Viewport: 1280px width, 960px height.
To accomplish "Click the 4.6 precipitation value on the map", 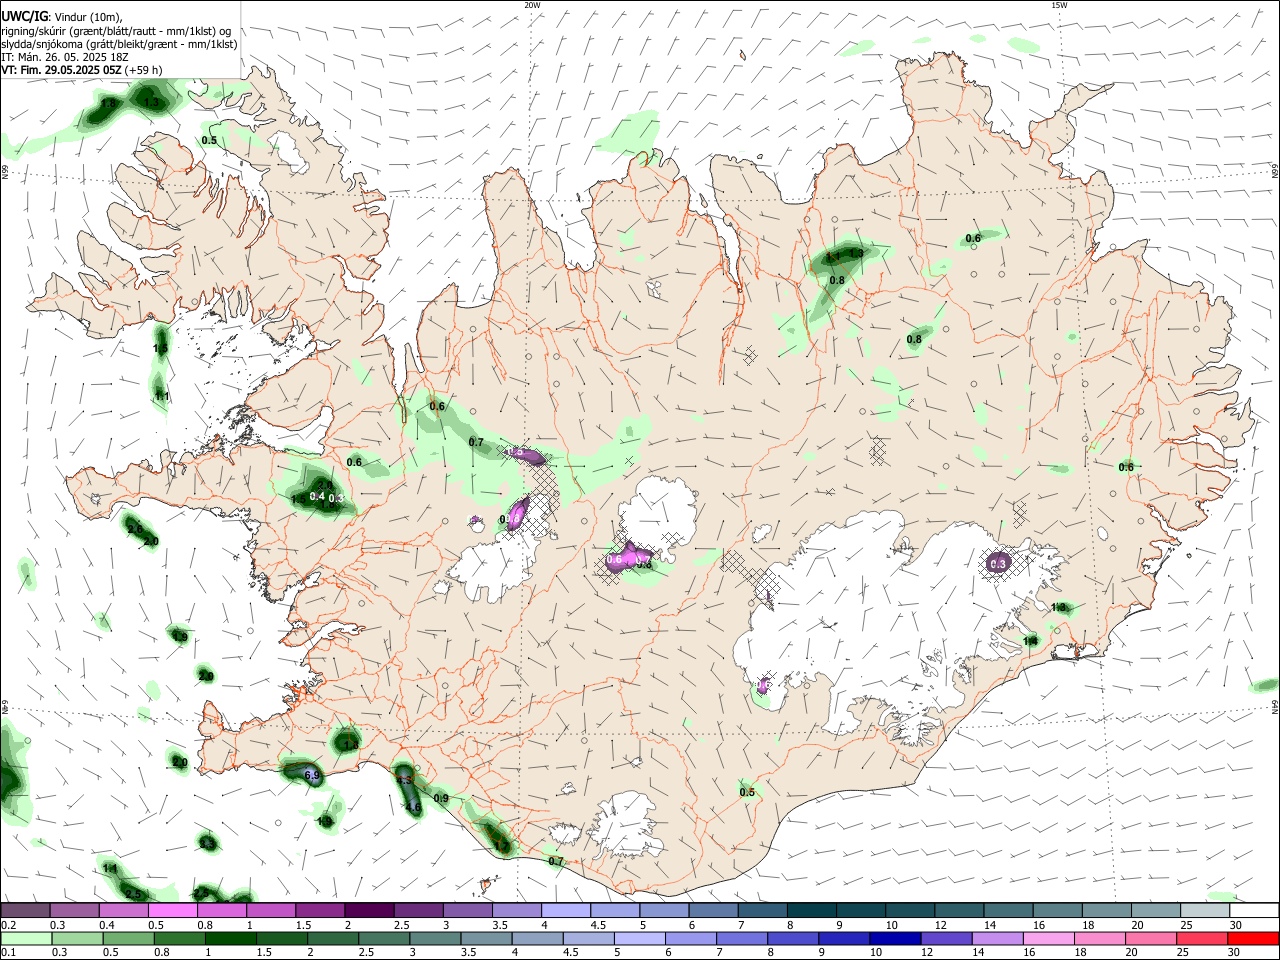I will (x=412, y=807).
